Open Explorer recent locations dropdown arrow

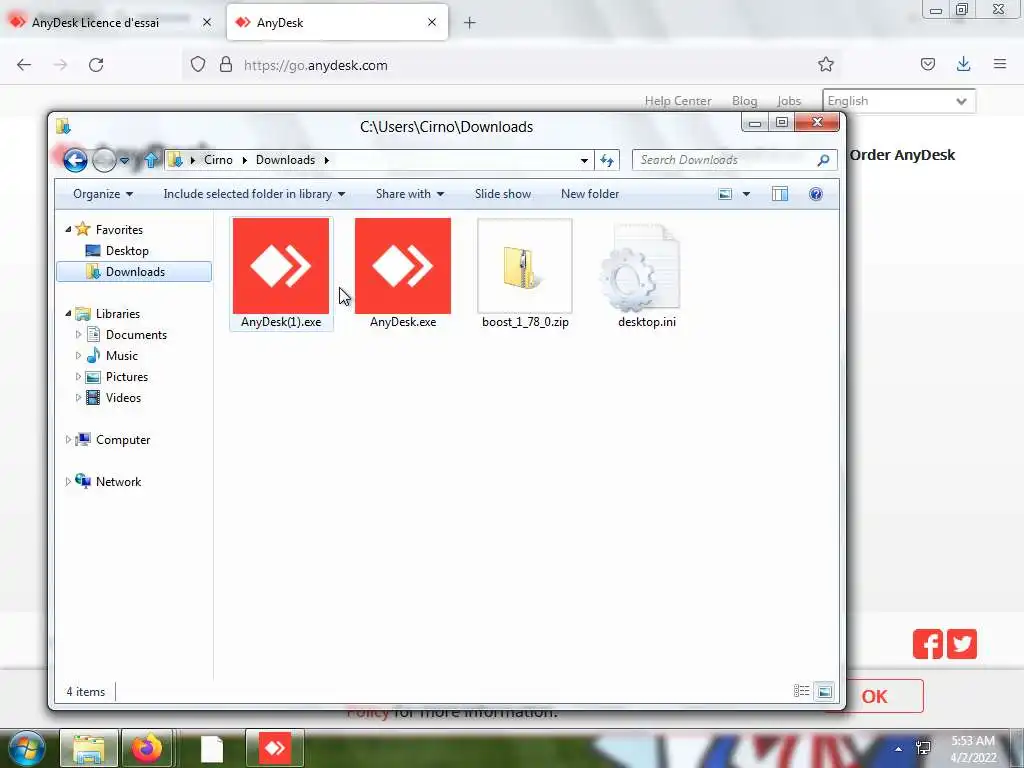click(124, 160)
